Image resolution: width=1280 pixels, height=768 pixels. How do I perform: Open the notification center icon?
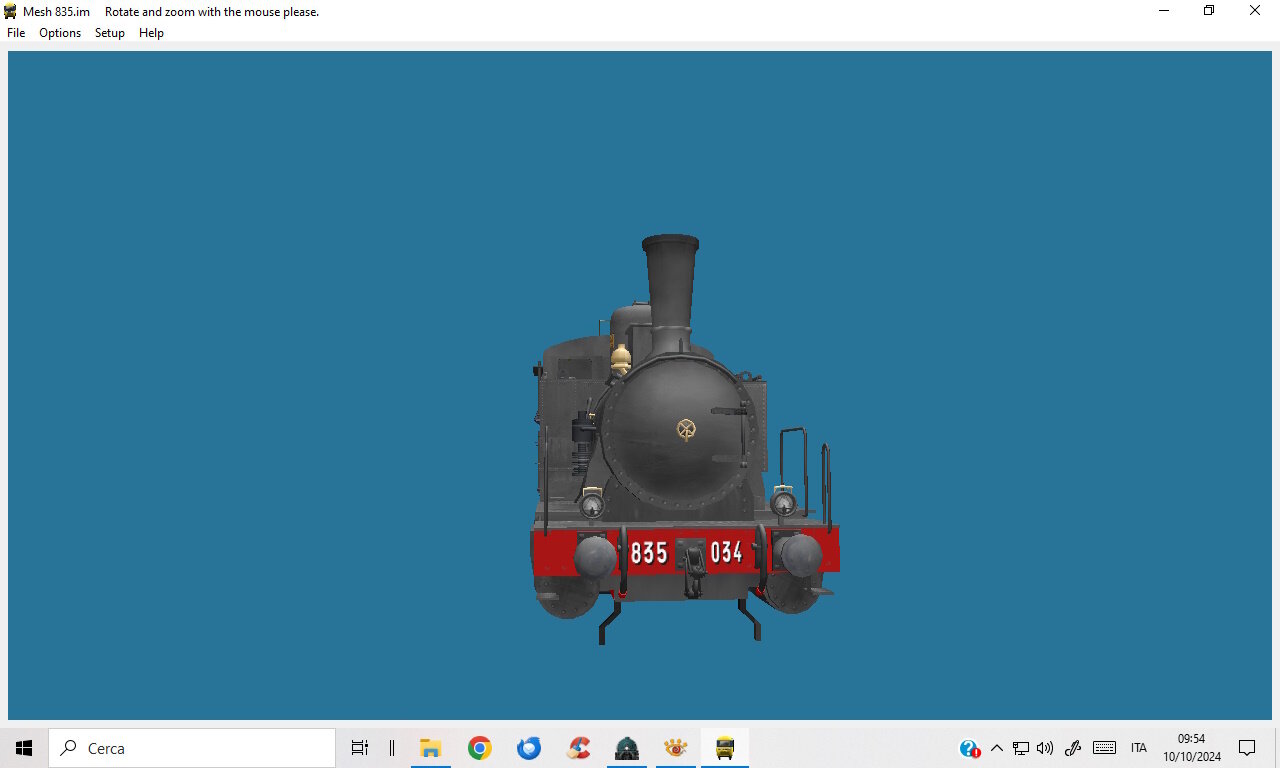tap(1247, 748)
